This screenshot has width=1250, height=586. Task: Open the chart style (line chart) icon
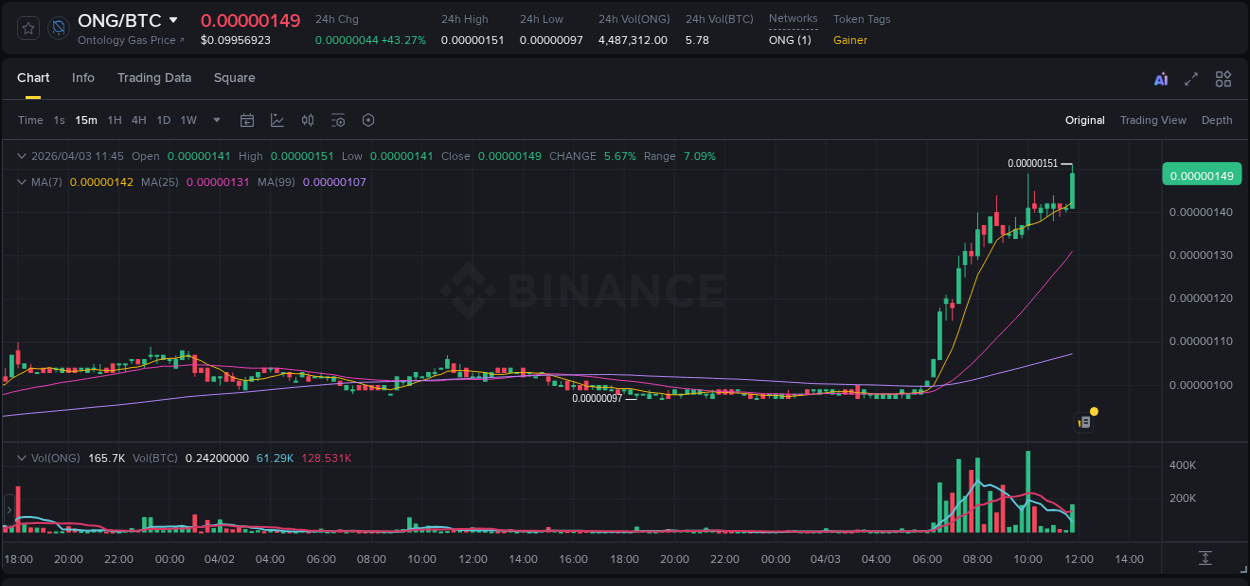277,120
